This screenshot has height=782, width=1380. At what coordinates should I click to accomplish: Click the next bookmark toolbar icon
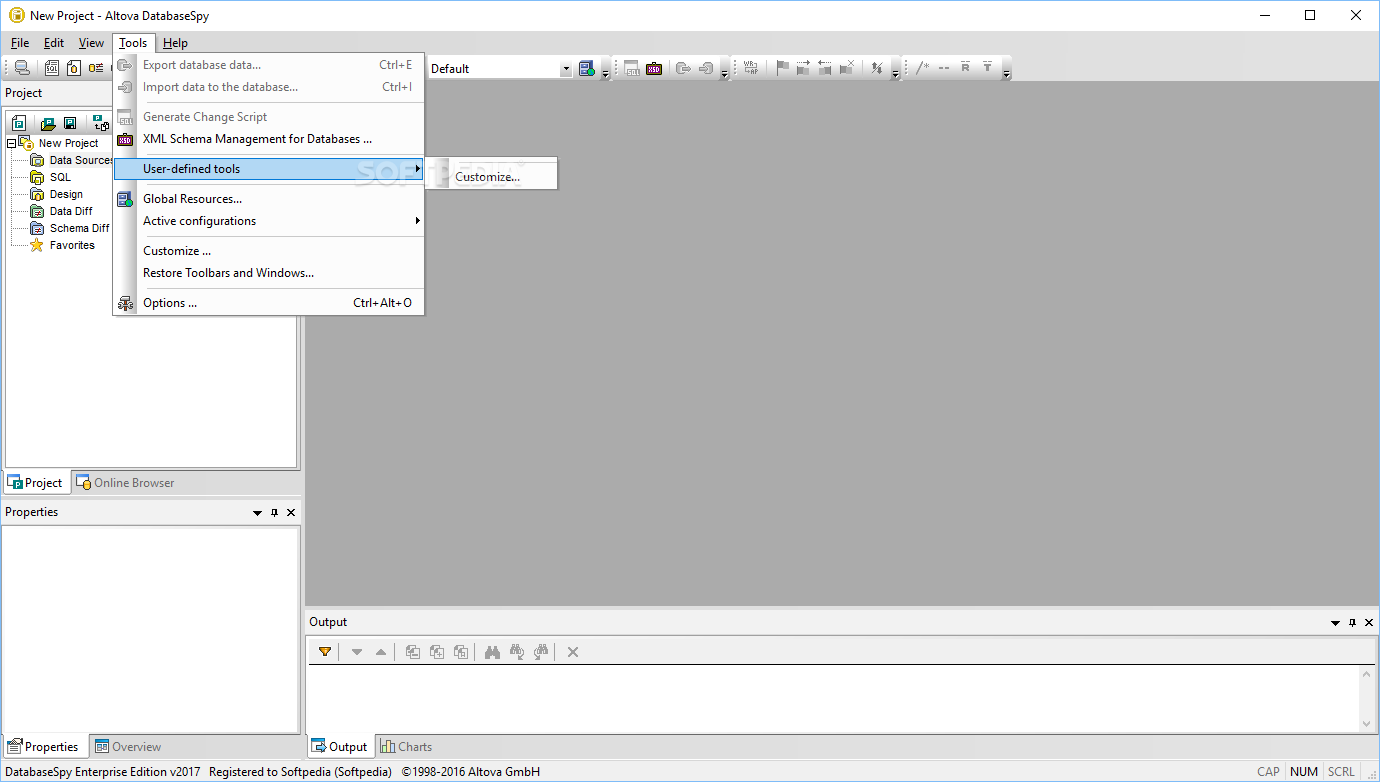[x=803, y=68]
